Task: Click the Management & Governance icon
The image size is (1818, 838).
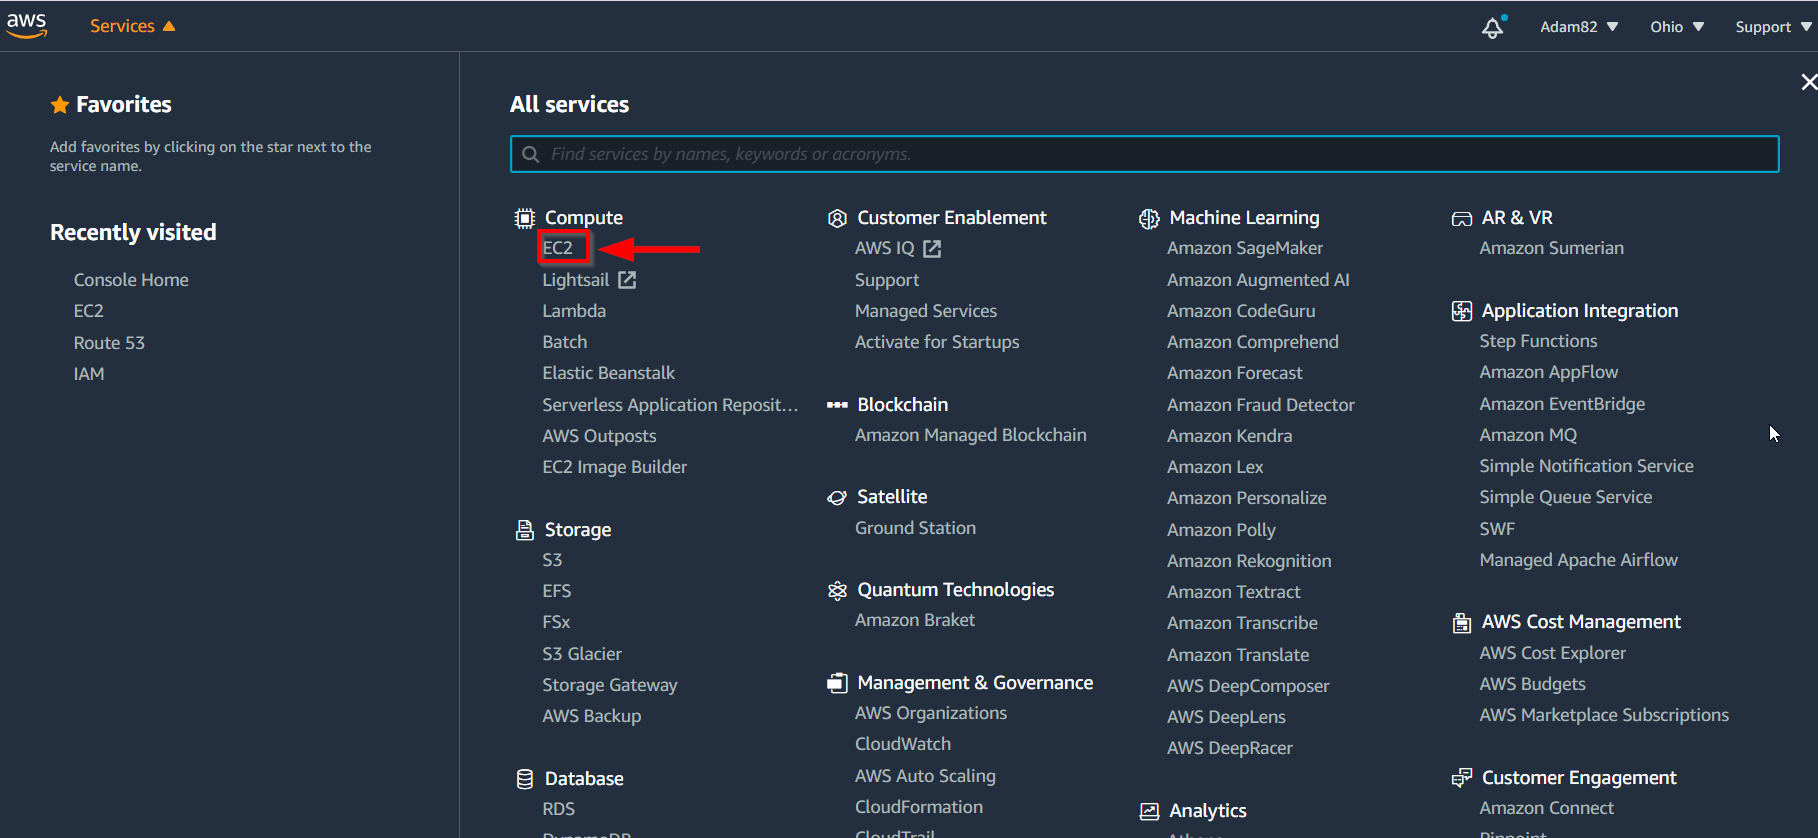Action: 837,683
